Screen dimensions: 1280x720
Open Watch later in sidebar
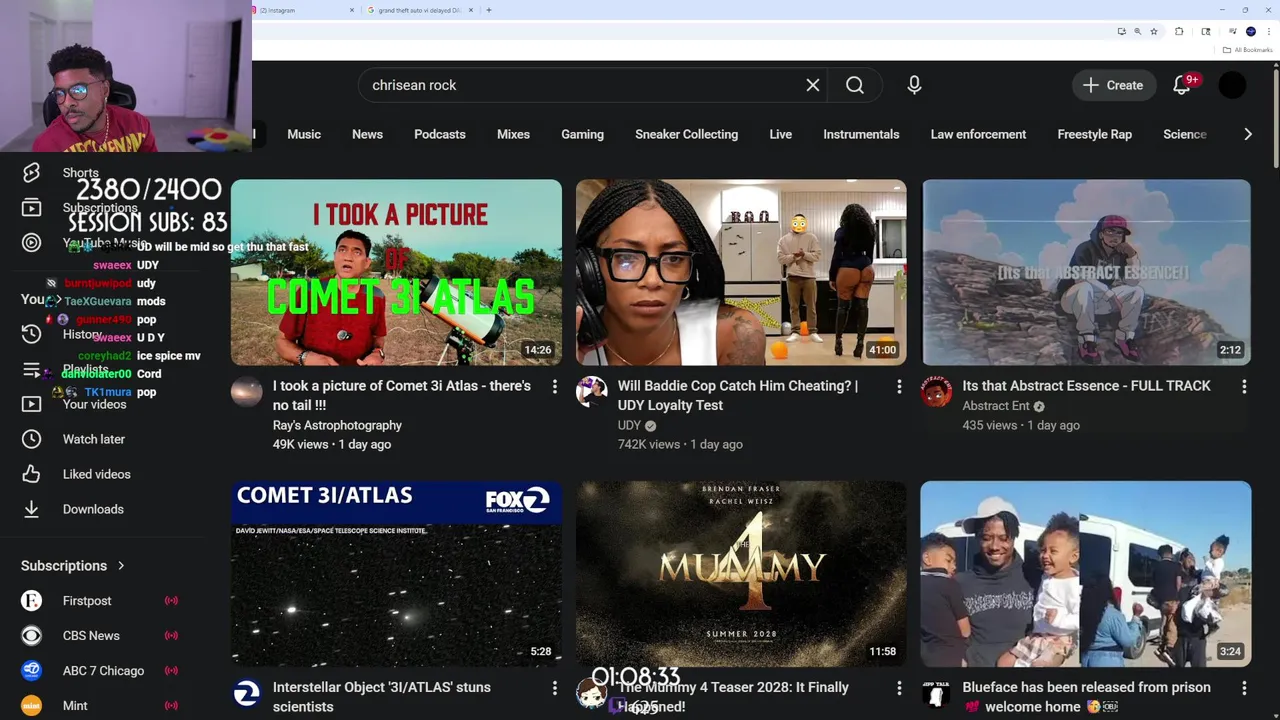tap(93, 439)
